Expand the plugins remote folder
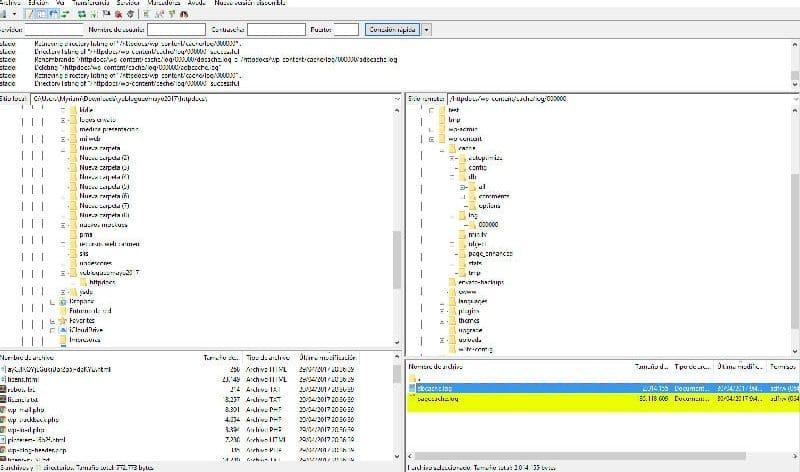This screenshot has width=800, height=472. click(442, 311)
